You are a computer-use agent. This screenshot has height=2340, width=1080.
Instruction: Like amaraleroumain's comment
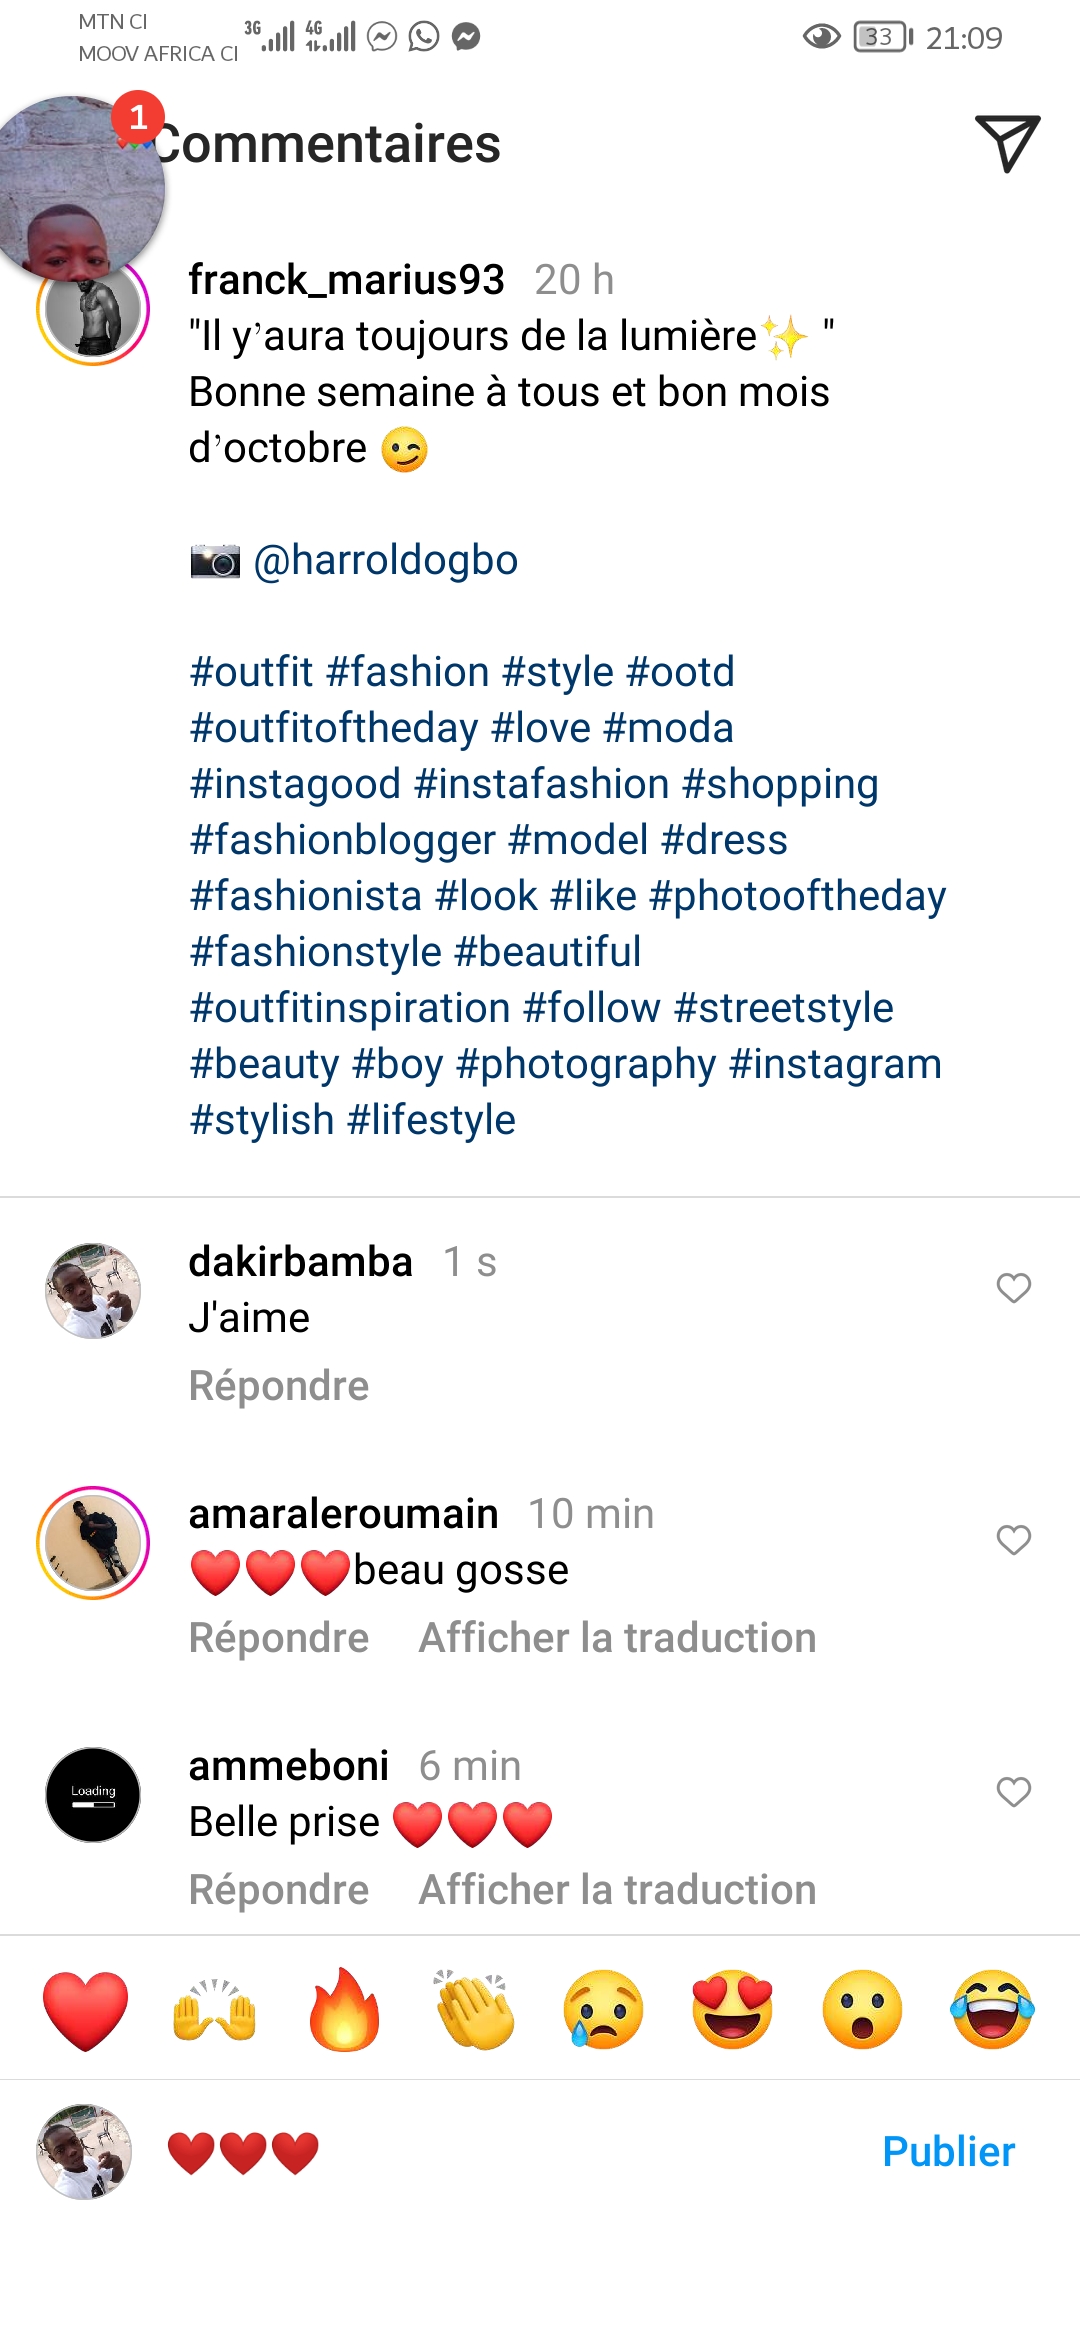[1013, 1540]
